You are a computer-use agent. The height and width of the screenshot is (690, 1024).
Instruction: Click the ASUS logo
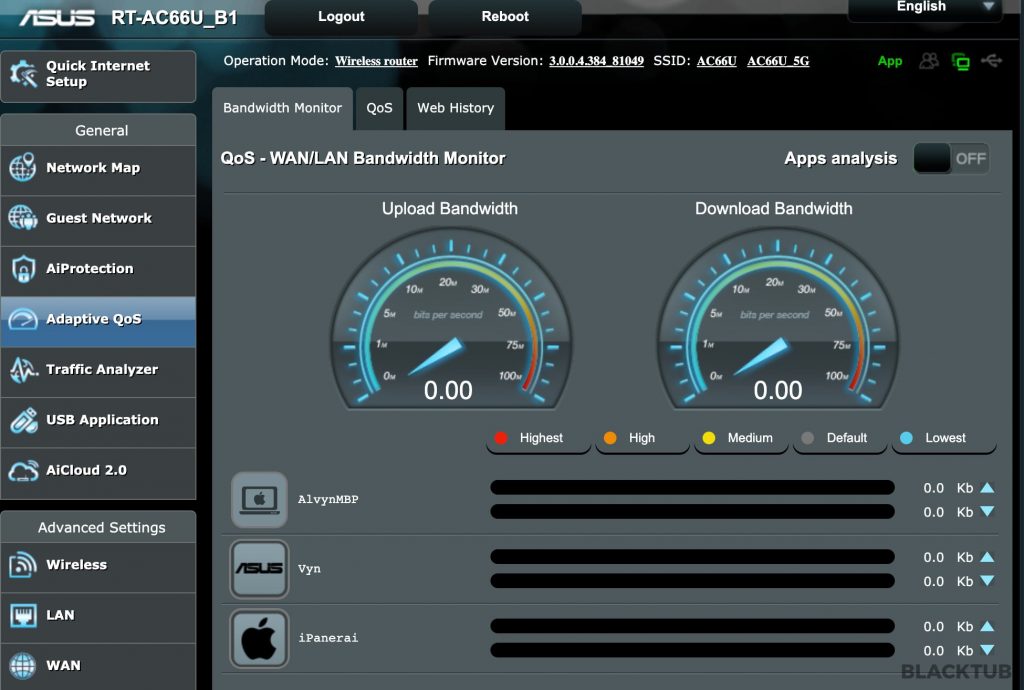point(57,18)
